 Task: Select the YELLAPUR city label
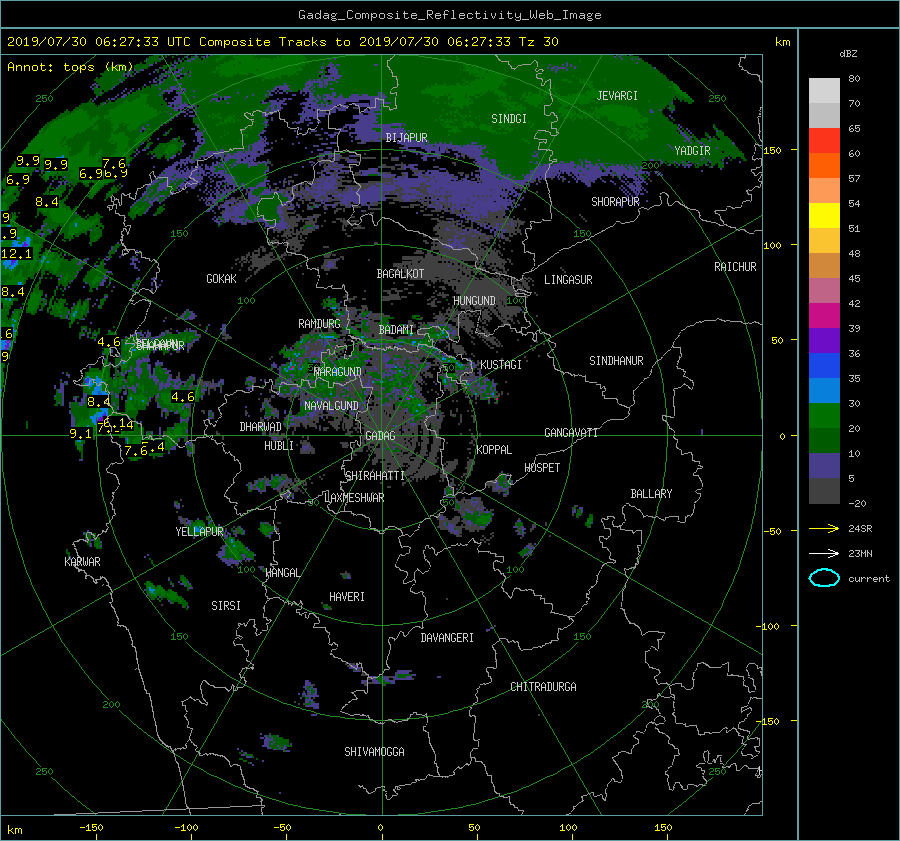click(x=199, y=532)
